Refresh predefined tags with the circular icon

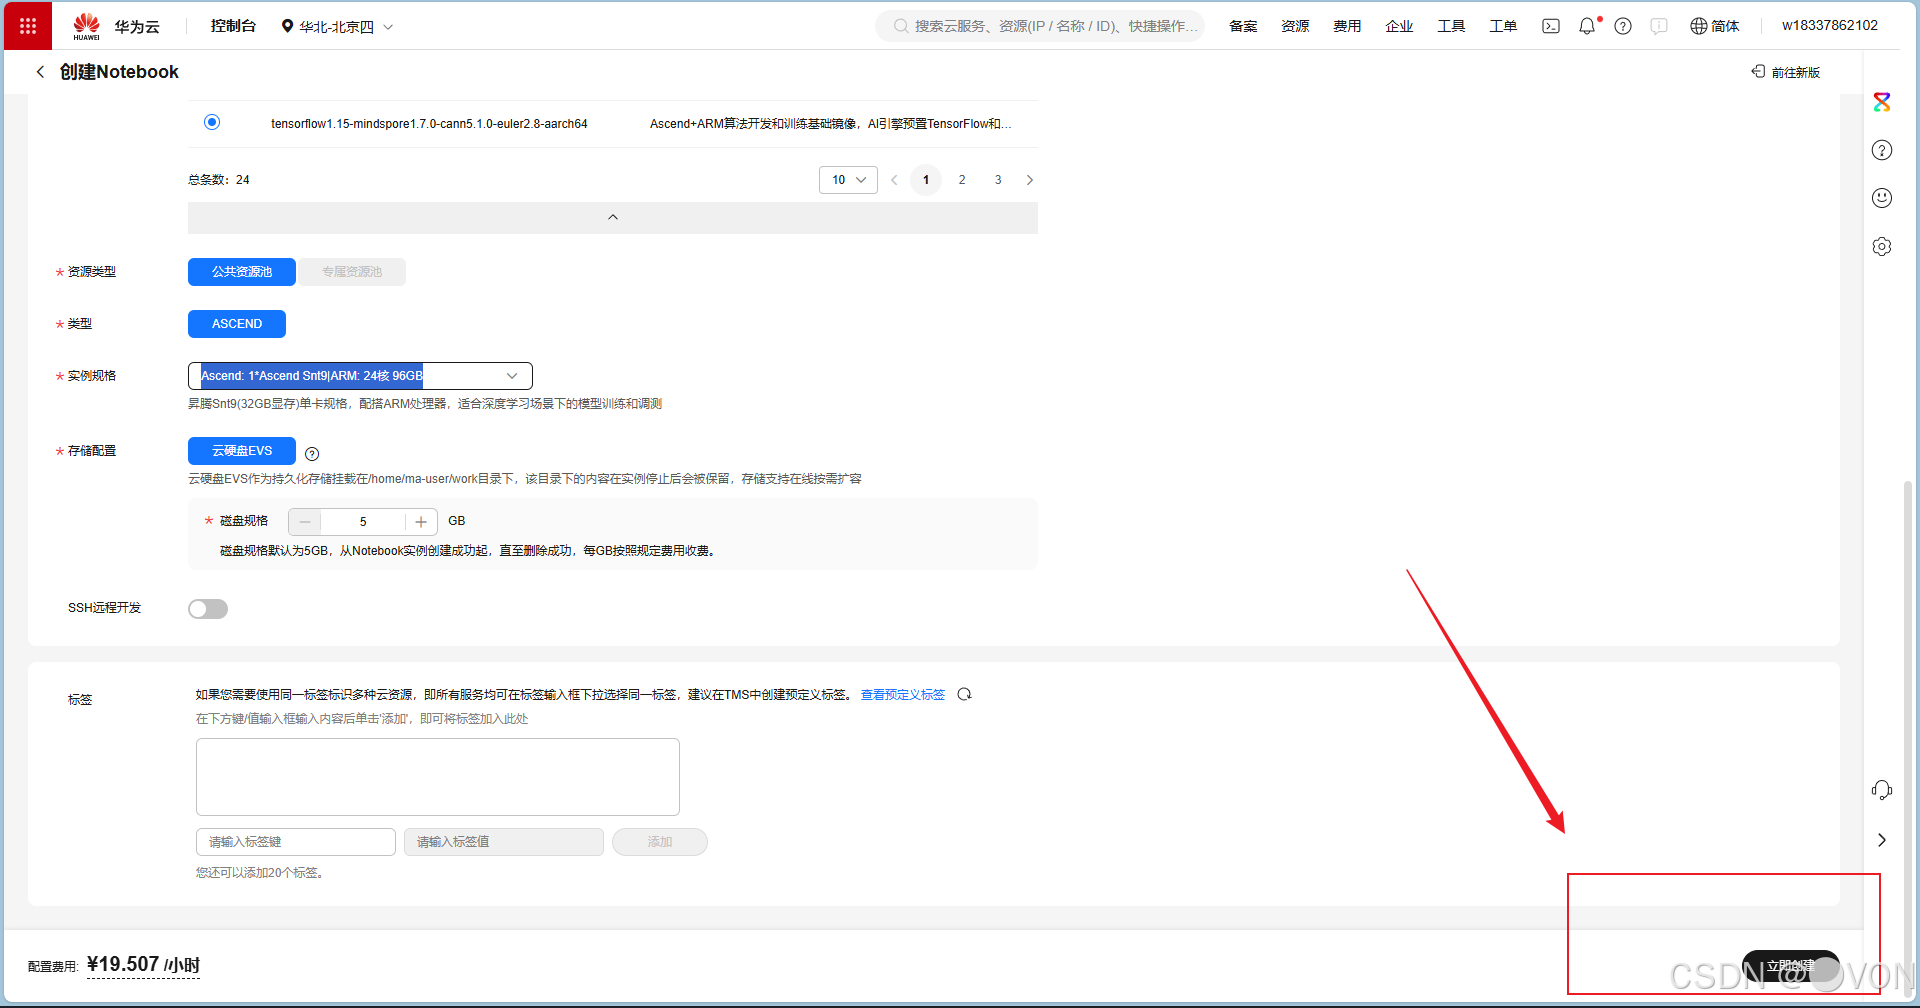[x=964, y=694]
